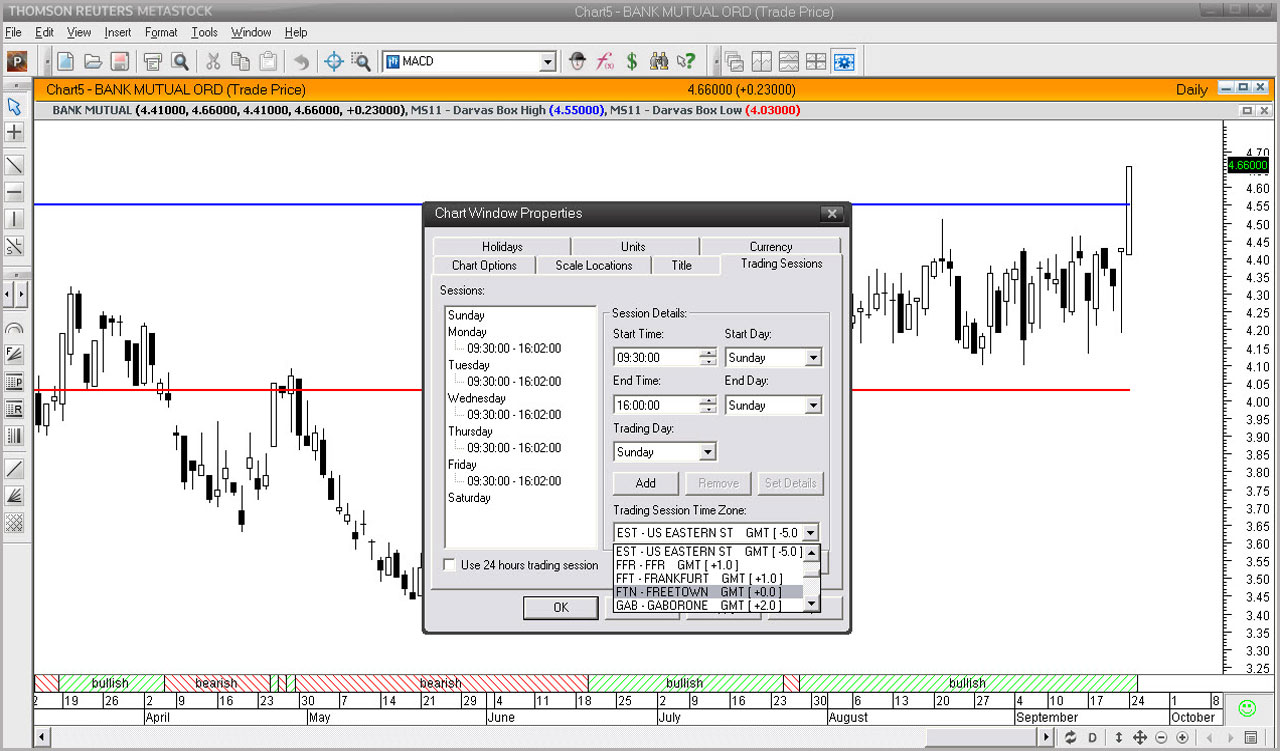Open the MACD indicator dropdown
The image size is (1280, 751).
coord(547,62)
